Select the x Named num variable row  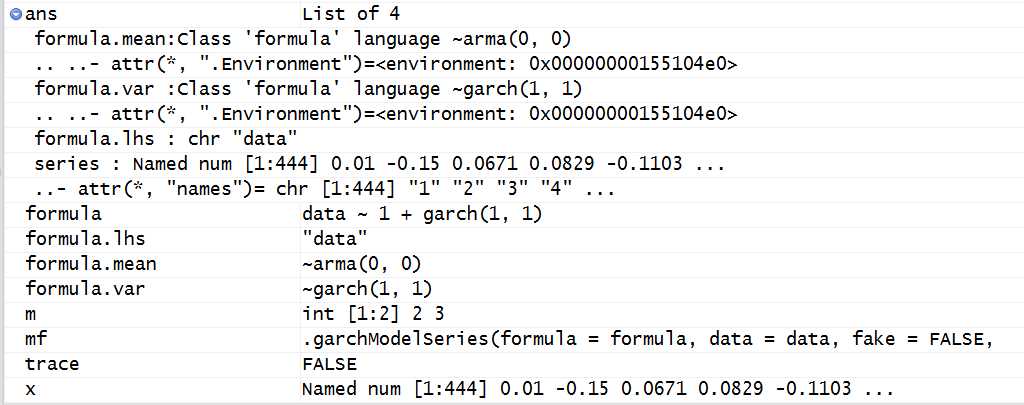click(x=512, y=389)
